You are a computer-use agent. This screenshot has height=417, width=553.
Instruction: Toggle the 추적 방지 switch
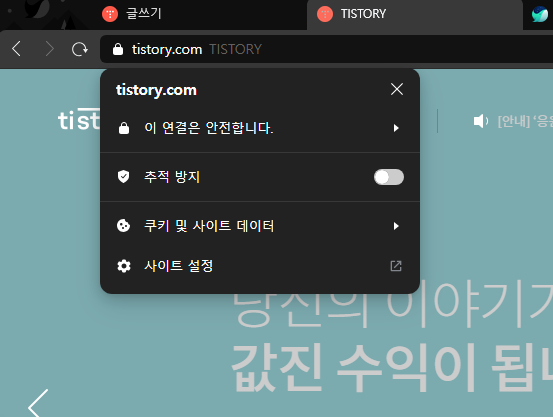coord(389,177)
